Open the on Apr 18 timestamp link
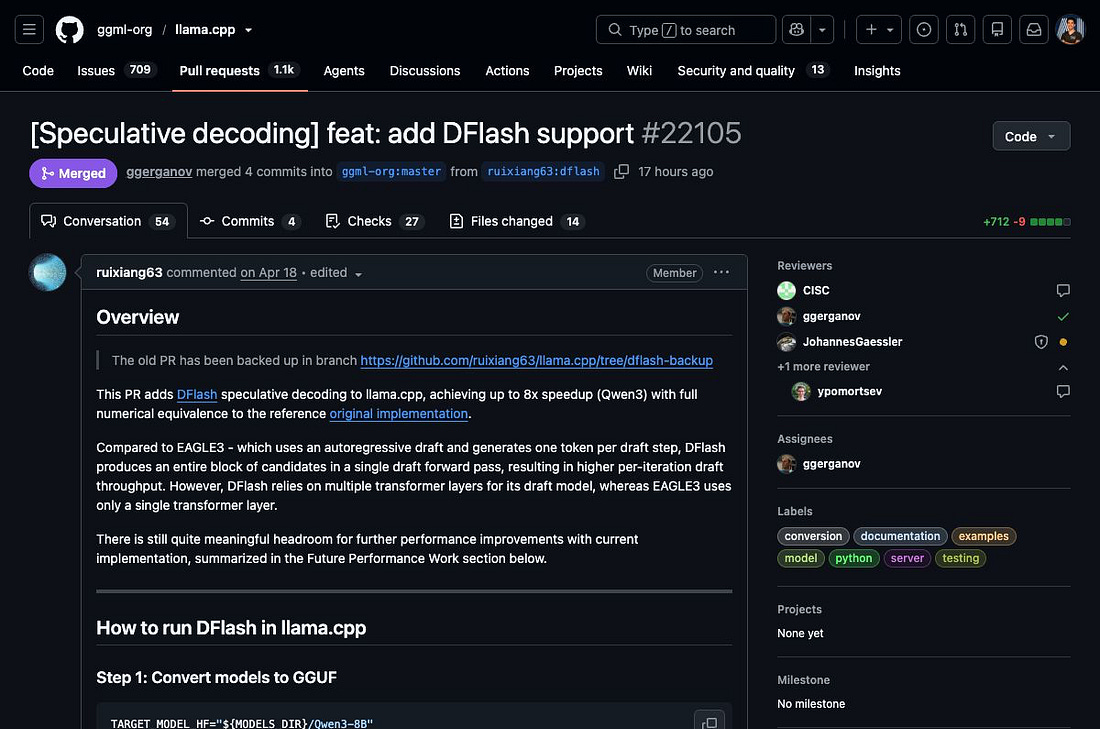This screenshot has height=729, width=1100. point(269,272)
